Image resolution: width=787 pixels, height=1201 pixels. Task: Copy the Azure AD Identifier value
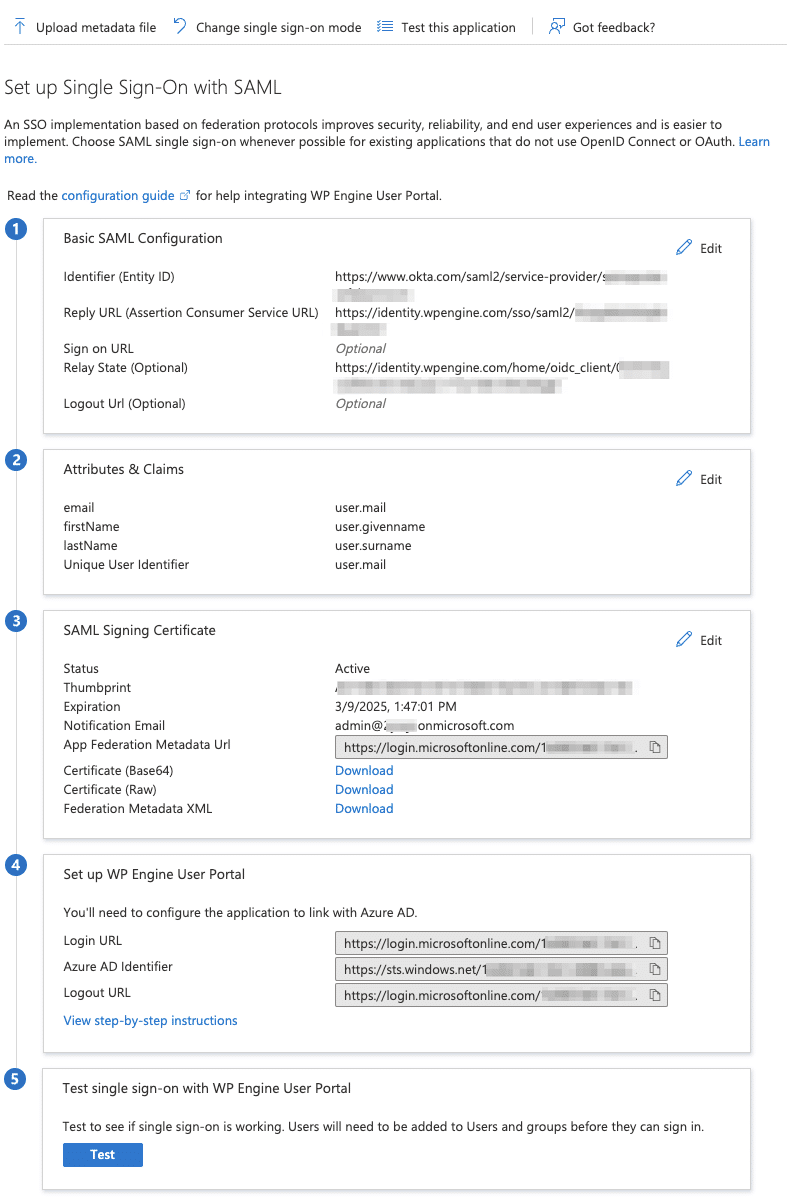point(657,968)
